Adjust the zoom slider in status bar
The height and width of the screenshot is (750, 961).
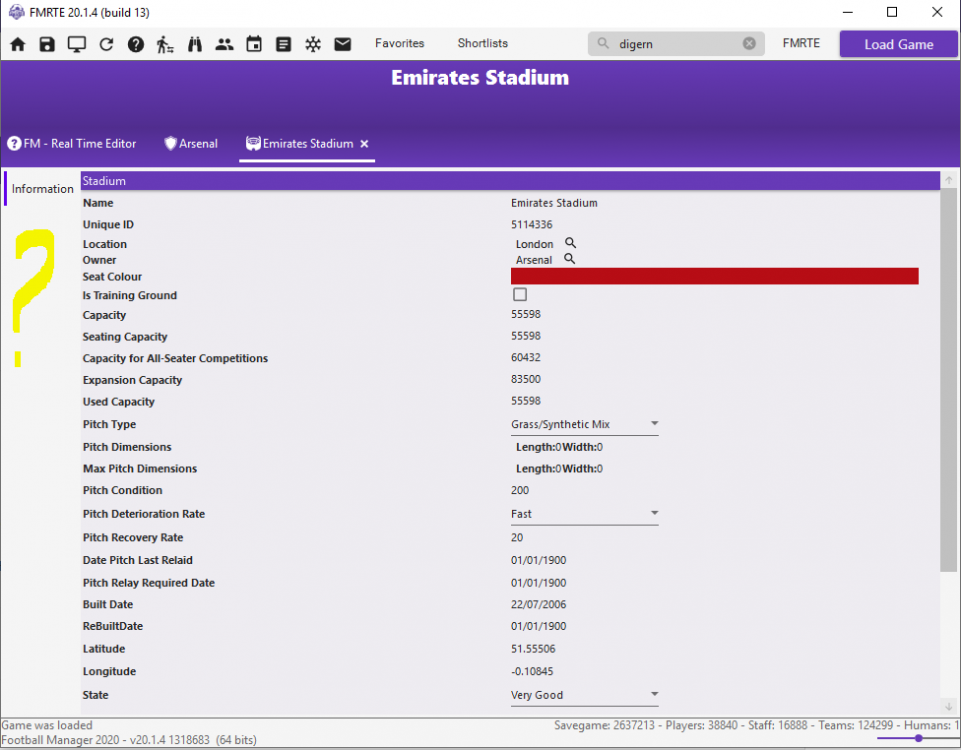point(918,738)
